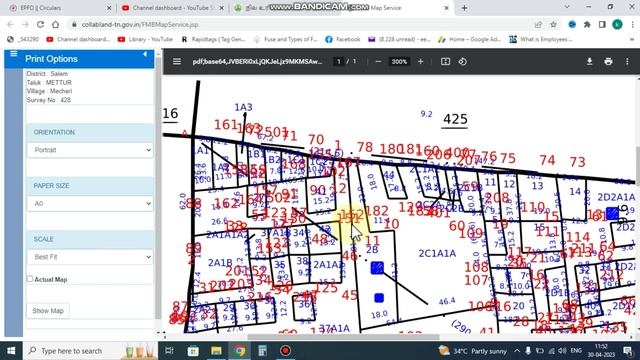Open Chrome from the taskbar
The image size is (640, 360).
coord(240,351)
